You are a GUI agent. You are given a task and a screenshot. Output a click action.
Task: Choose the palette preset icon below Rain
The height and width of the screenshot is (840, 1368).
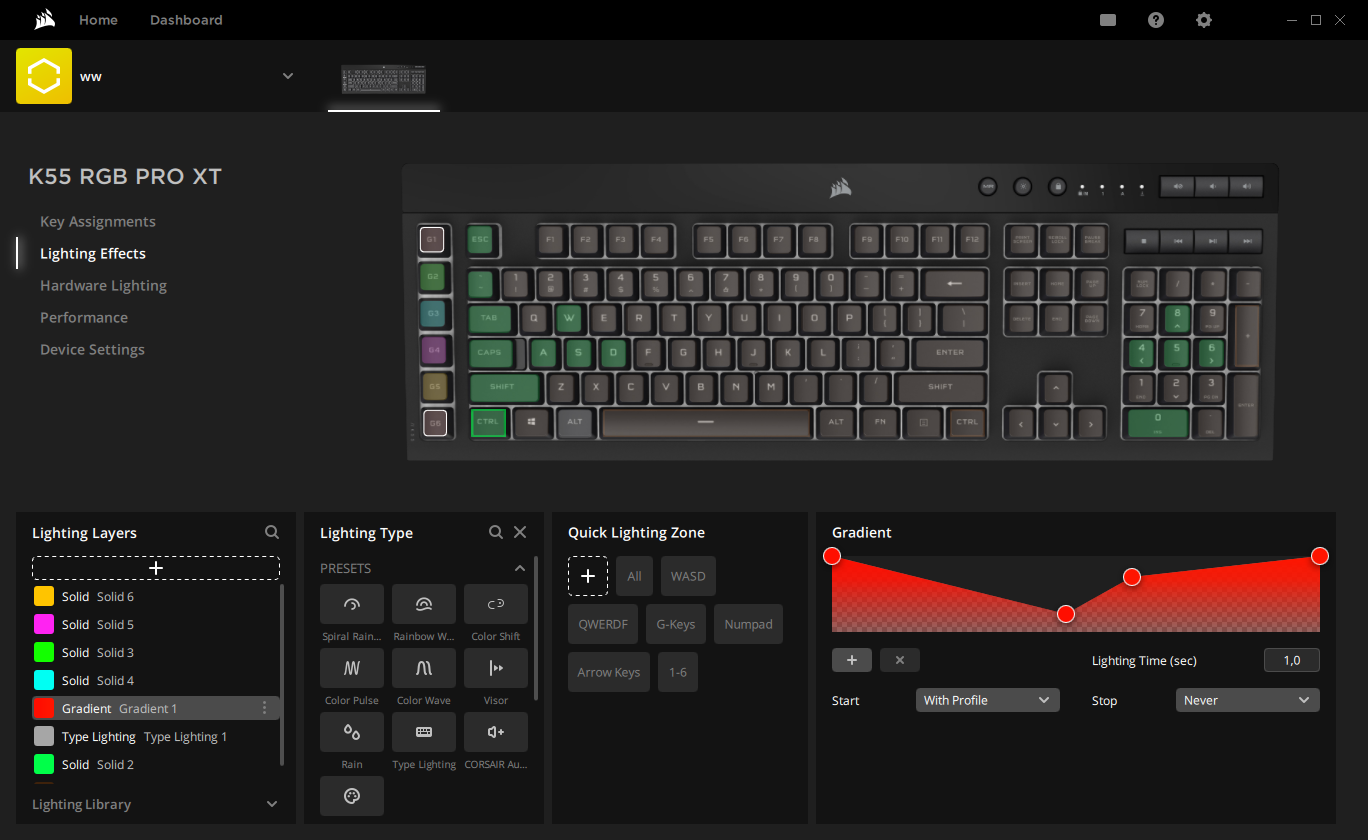pos(352,796)
